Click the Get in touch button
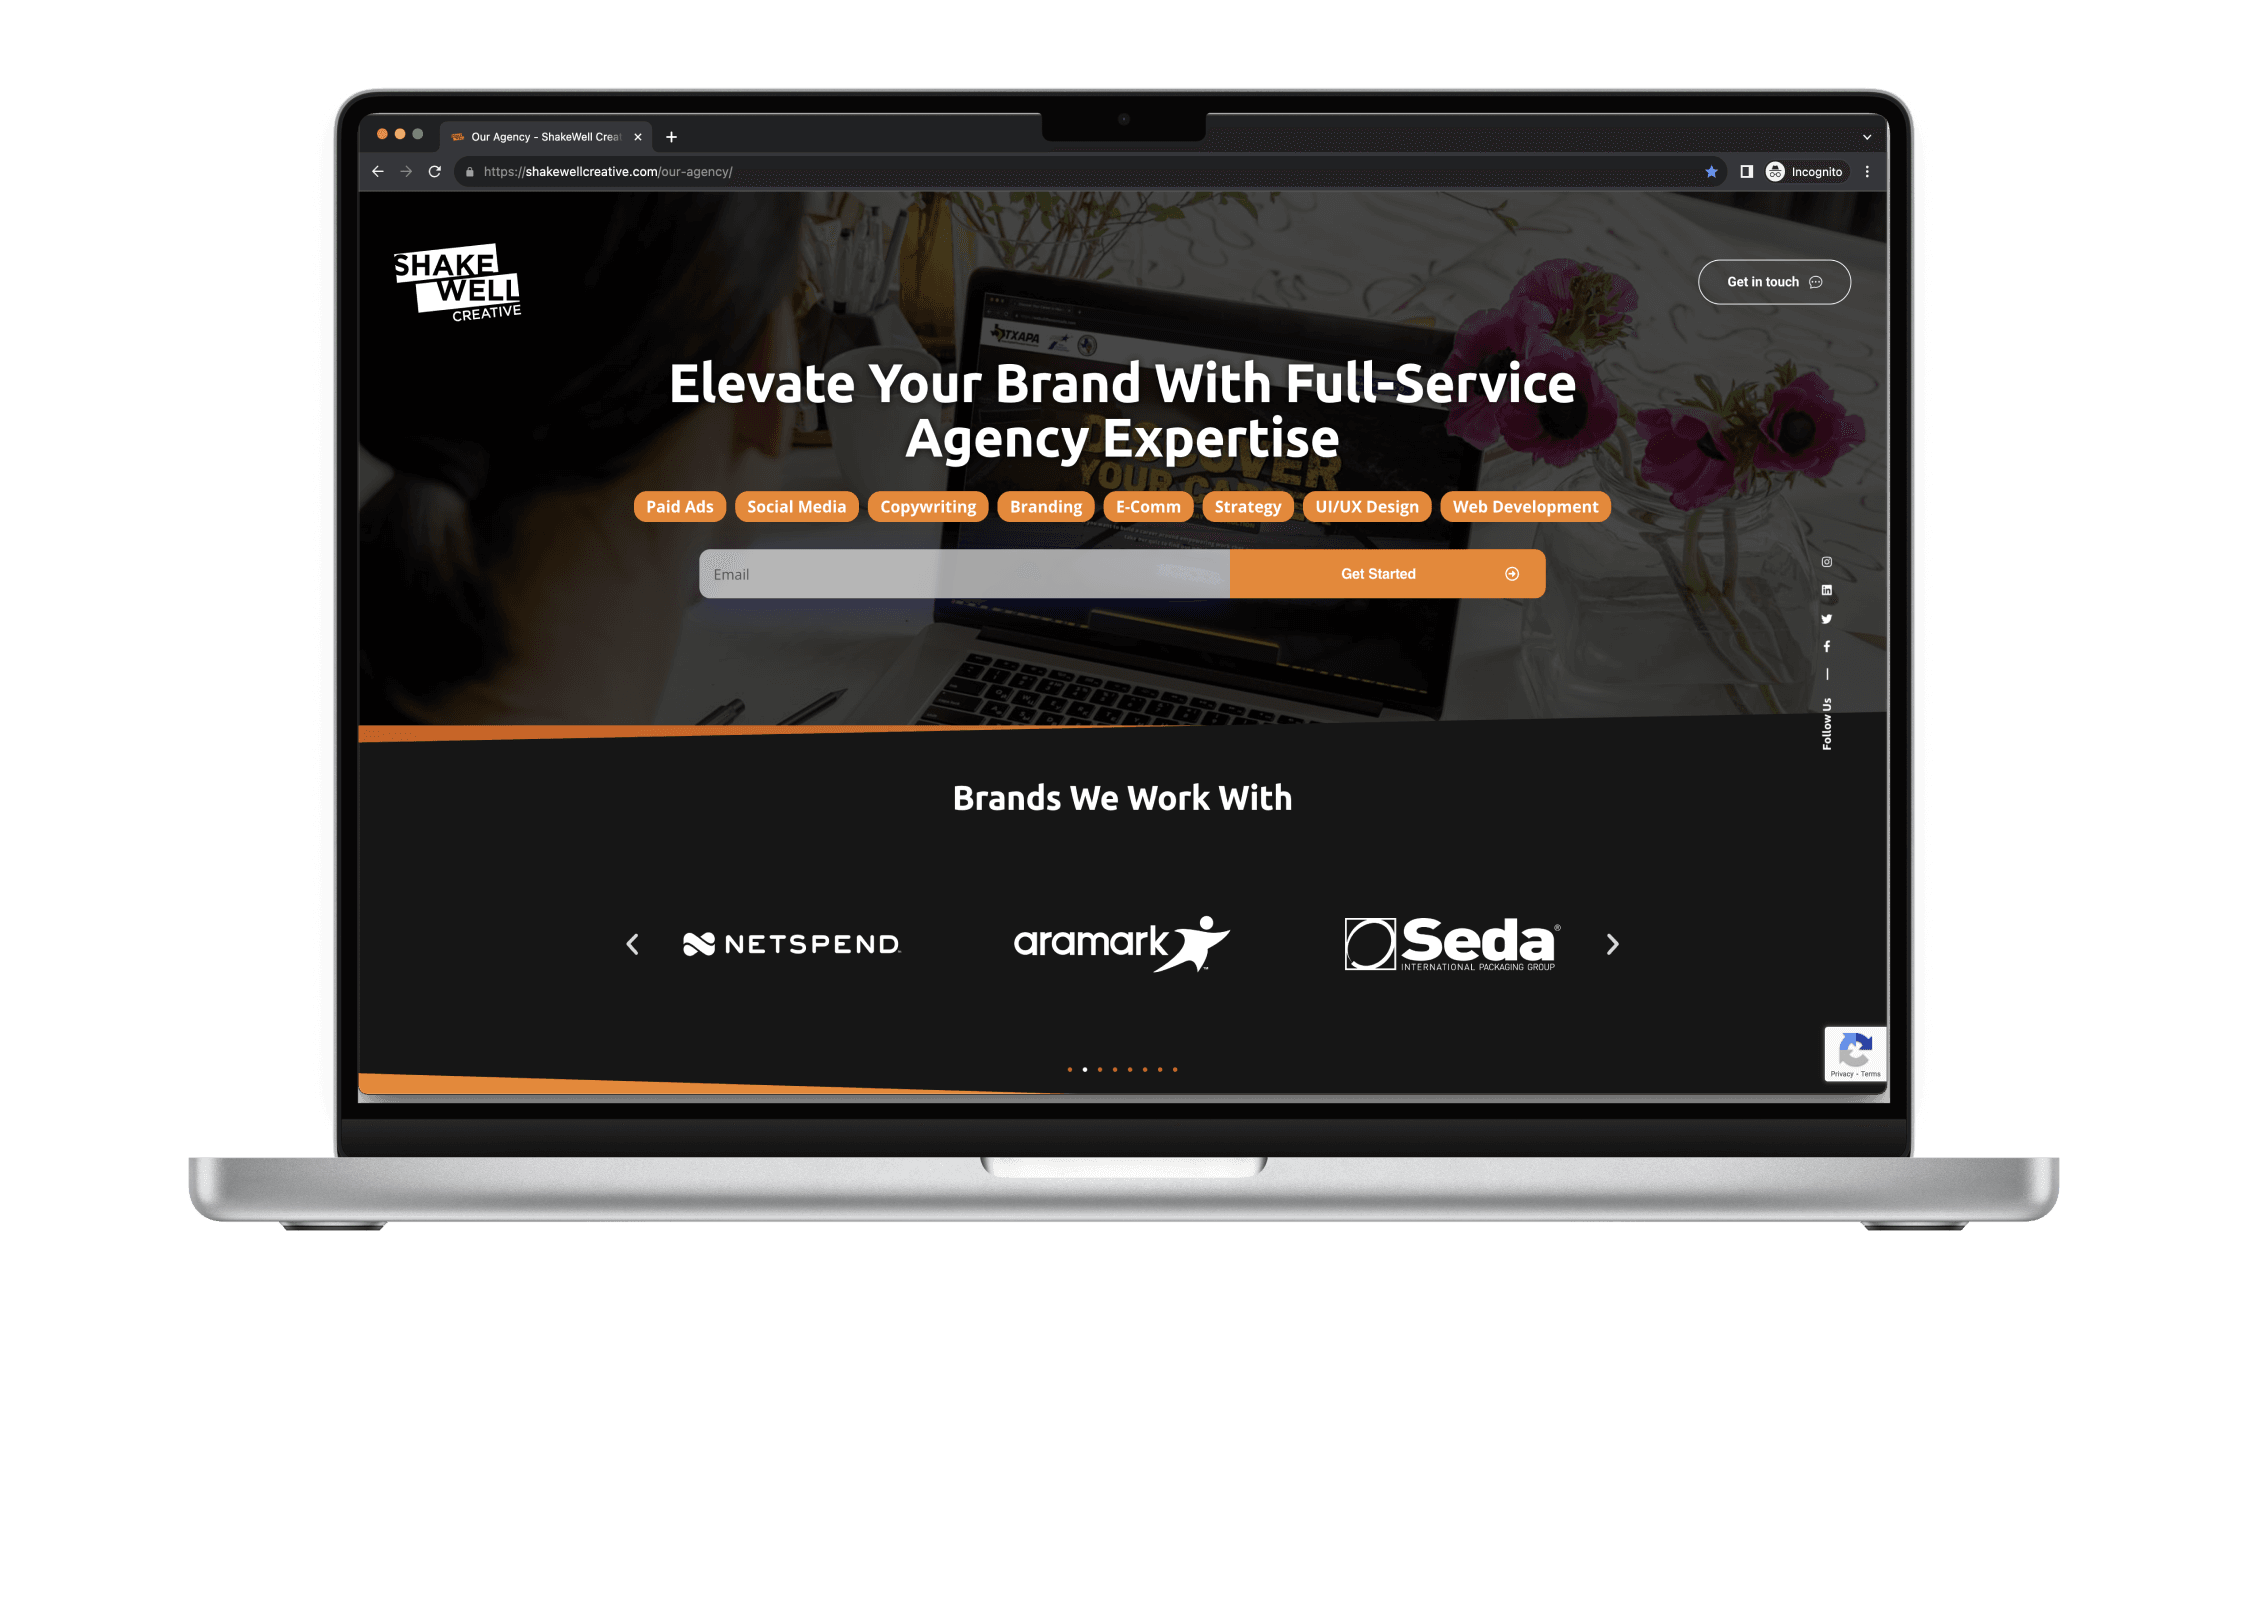2248x1597 pixels. (1769, 280)
